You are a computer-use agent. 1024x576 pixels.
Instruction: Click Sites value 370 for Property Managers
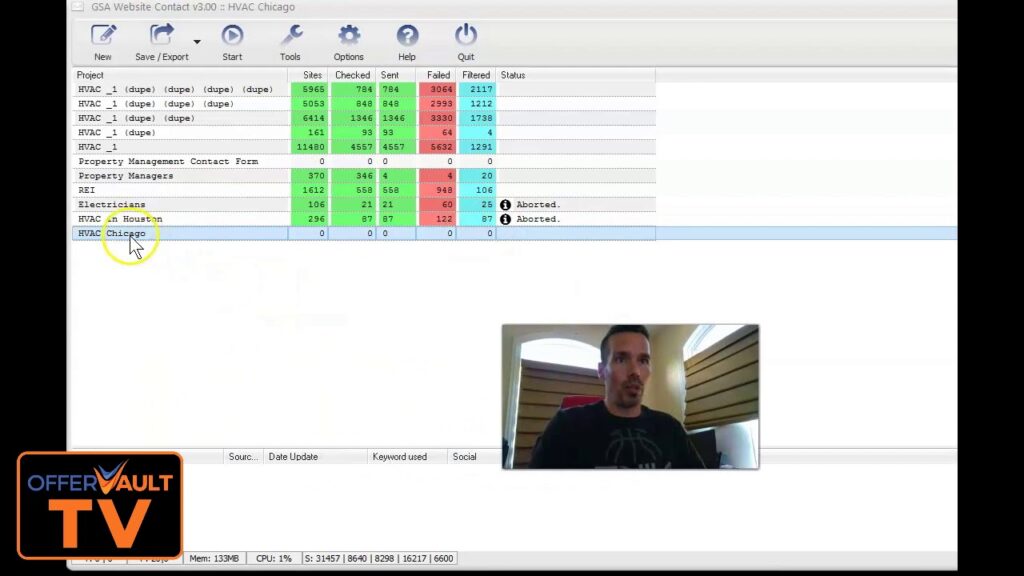(316, 176)
